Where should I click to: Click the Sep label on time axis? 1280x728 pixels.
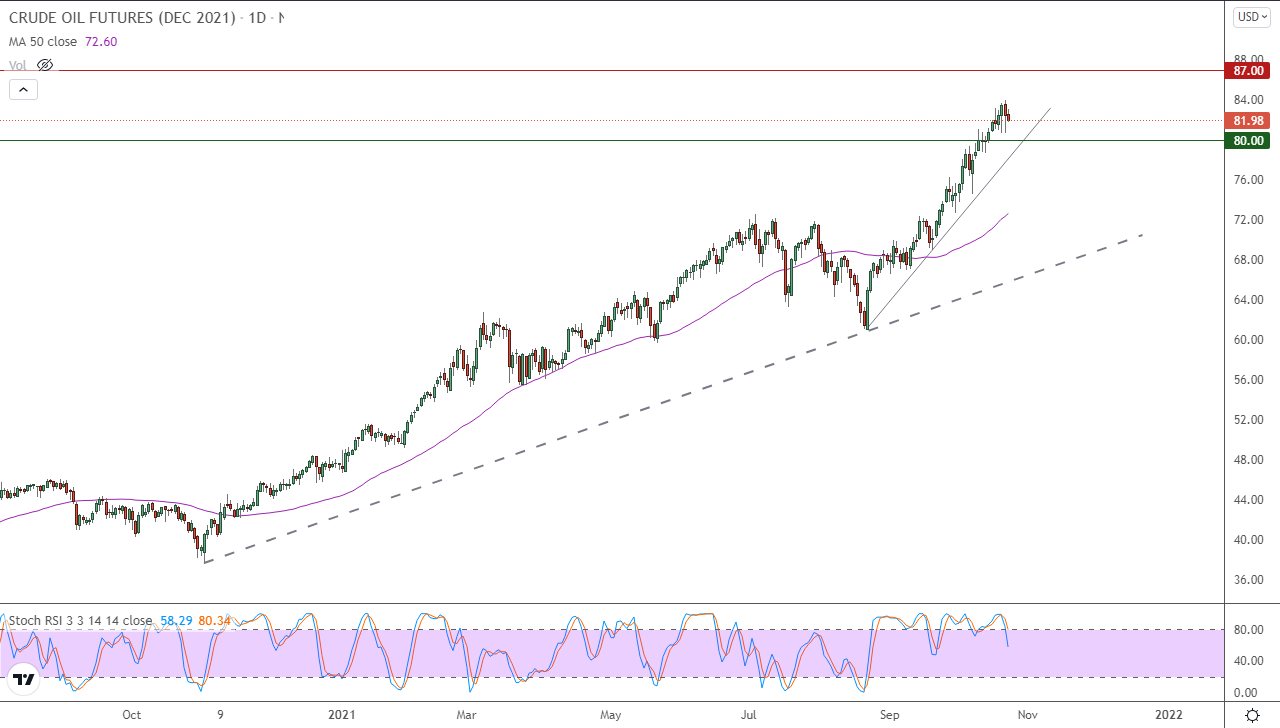(891, 715)
